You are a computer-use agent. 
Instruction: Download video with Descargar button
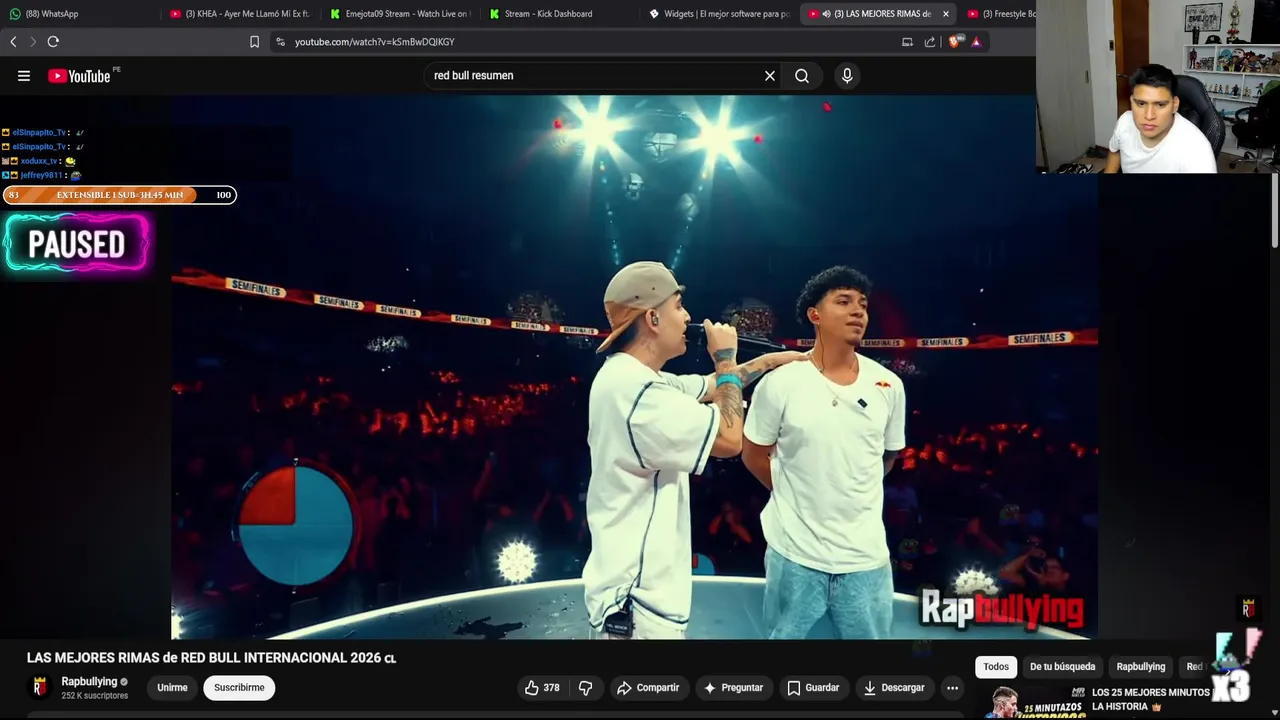tap(894, 688)
